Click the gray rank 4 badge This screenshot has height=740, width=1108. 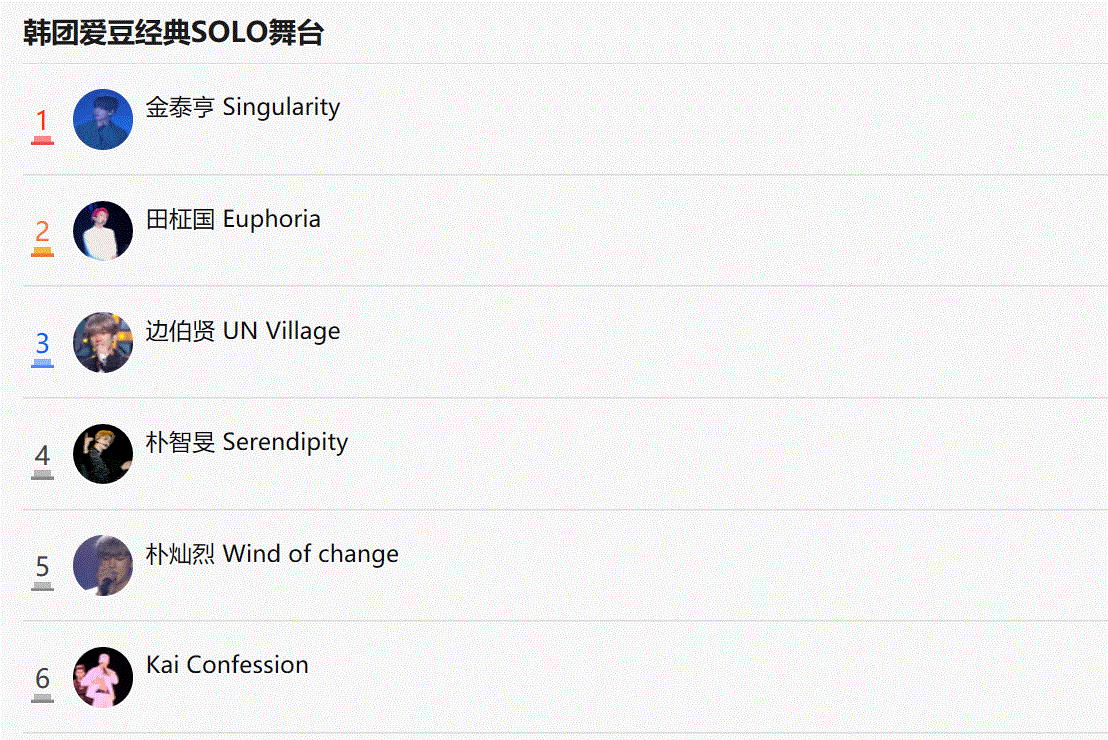[x=42, y=461]
